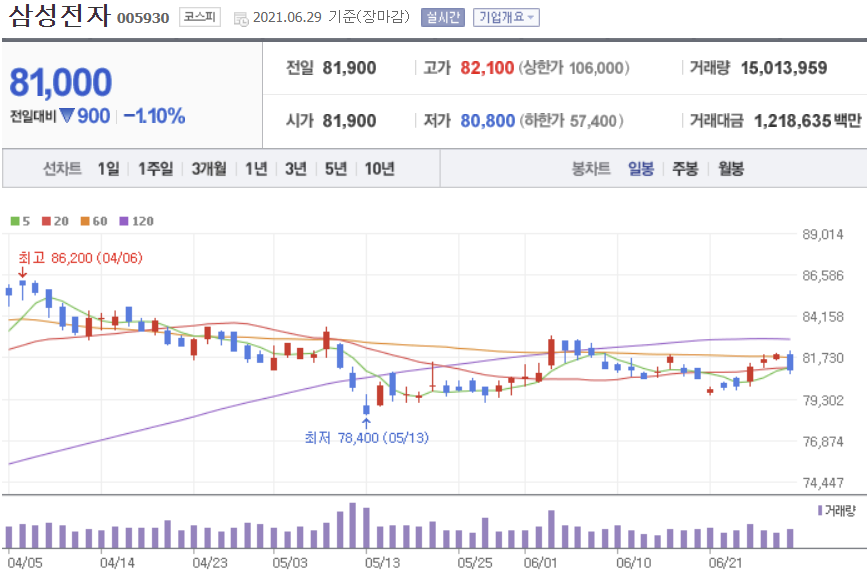Click the 거래대금 value 1,218,635
Viewport: 867px width, 577px height.
click(793, 120)
